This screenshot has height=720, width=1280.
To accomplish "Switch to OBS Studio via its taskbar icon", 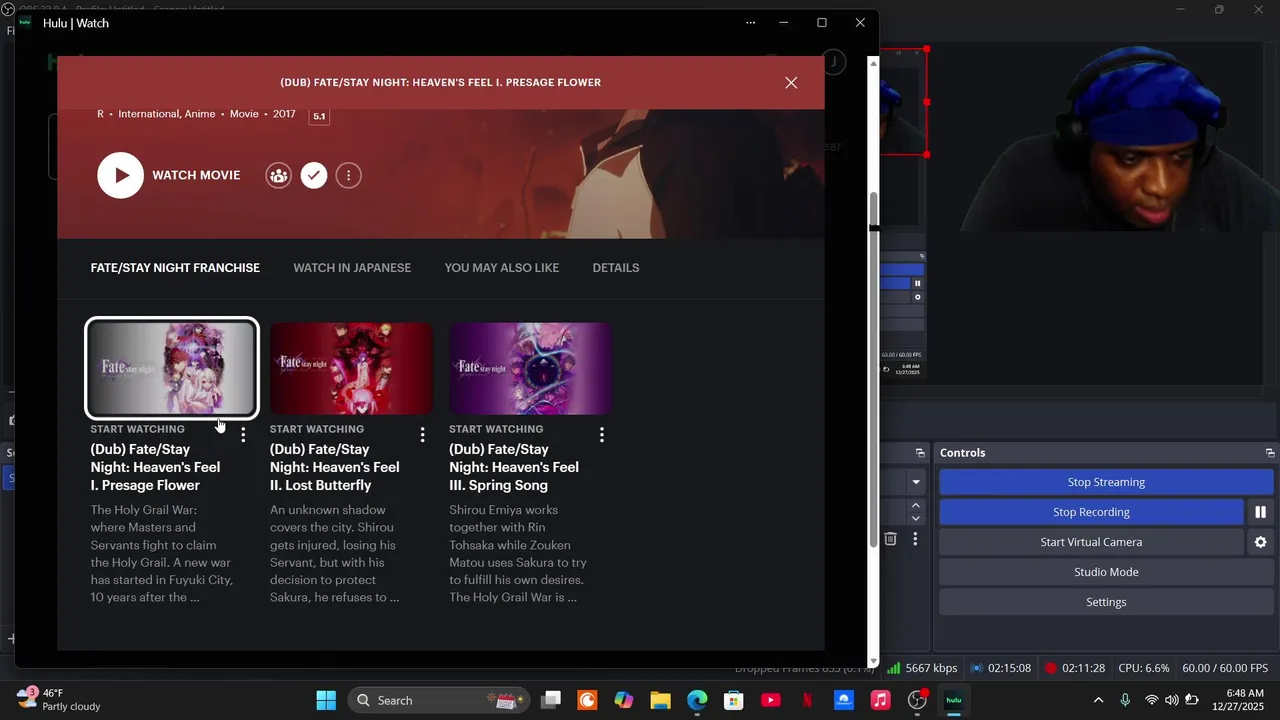I will [917, 700].
